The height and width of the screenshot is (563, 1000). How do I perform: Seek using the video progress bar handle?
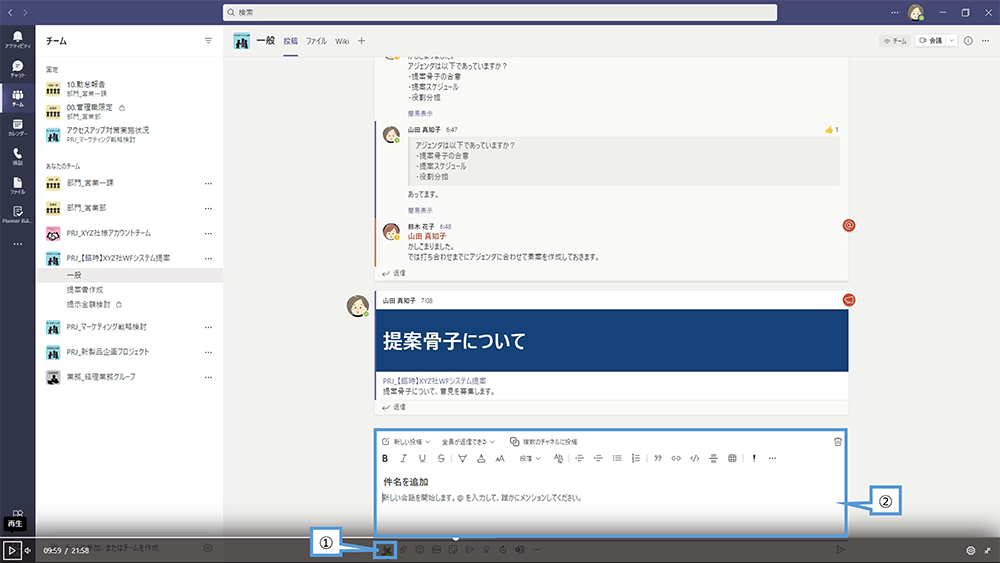point(455,538)
